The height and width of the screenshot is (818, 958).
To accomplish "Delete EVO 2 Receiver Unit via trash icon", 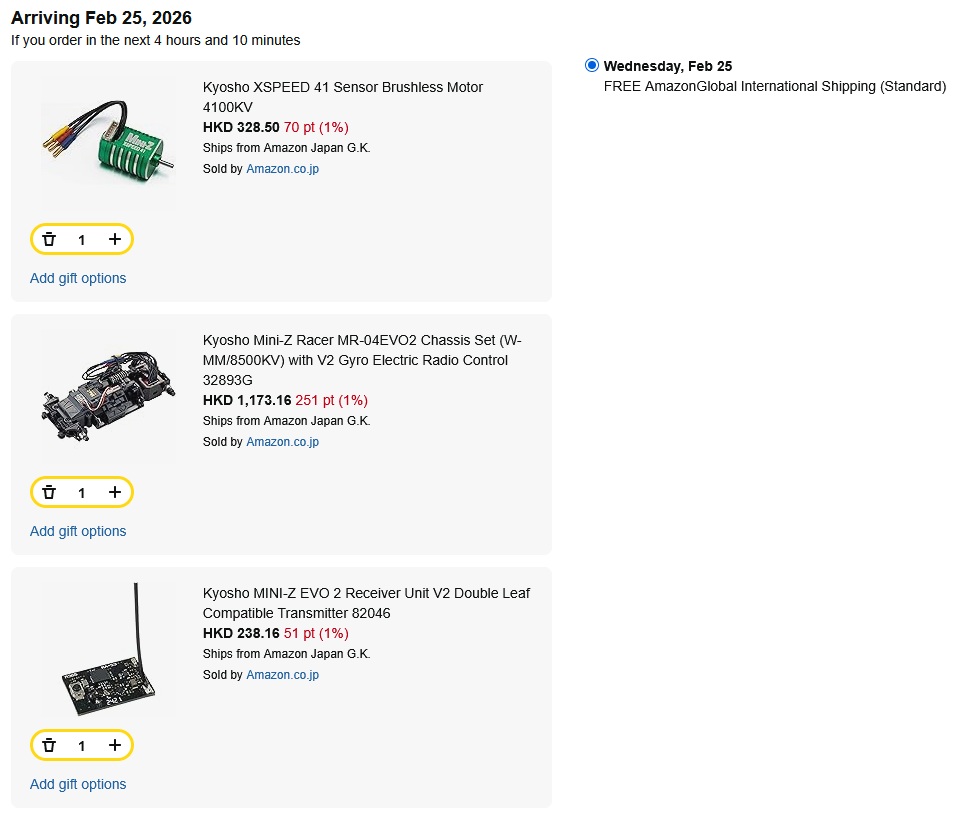I will point(49,746).
